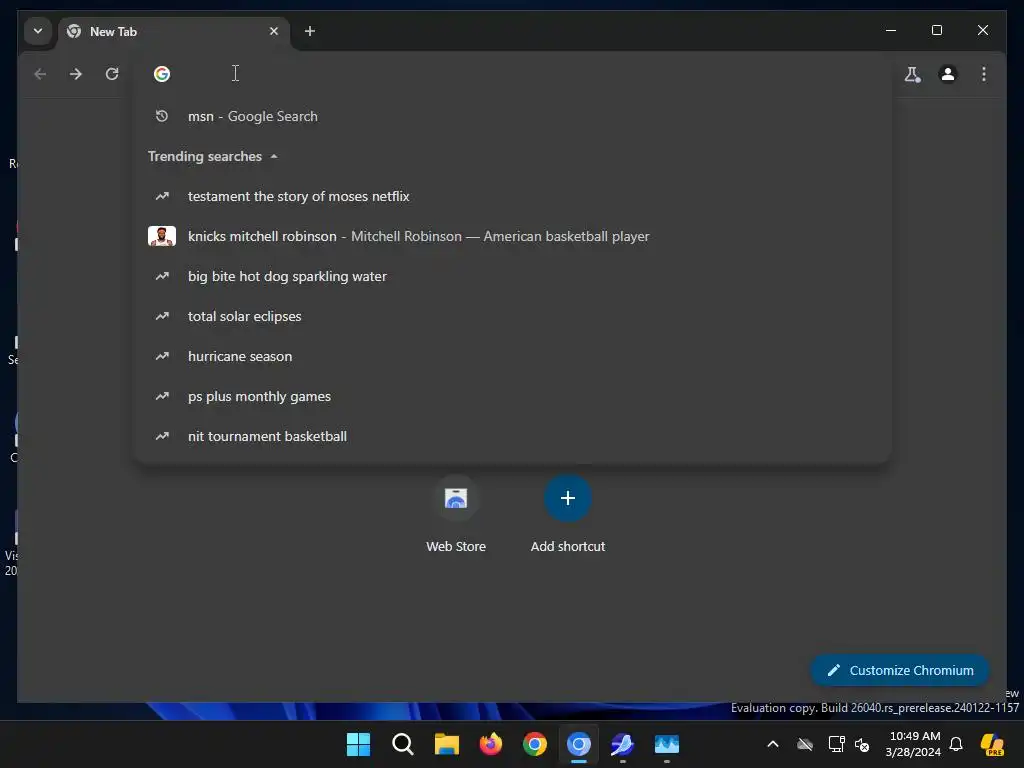Reload the page
1024x768 pixels.
pos(112,74)
